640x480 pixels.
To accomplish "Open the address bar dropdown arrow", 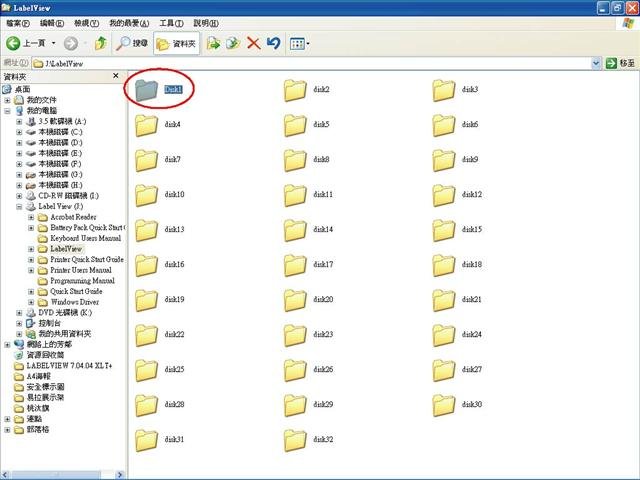I will pos(596,63).
